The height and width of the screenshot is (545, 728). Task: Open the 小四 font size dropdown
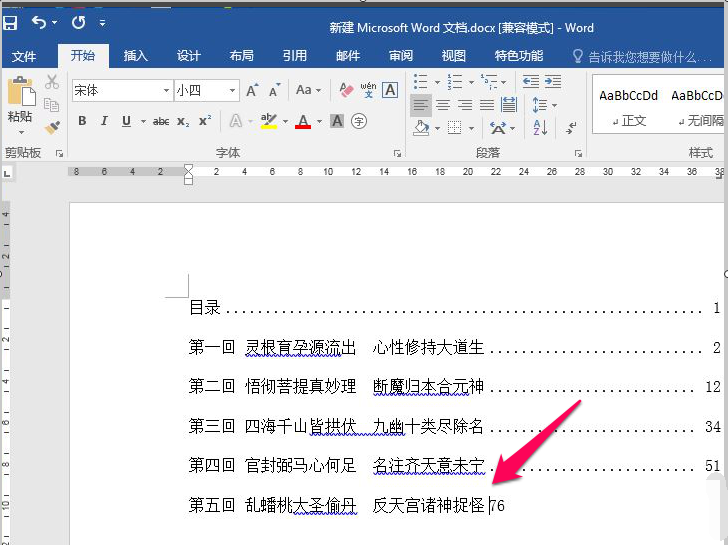click(x=232, y=90)
